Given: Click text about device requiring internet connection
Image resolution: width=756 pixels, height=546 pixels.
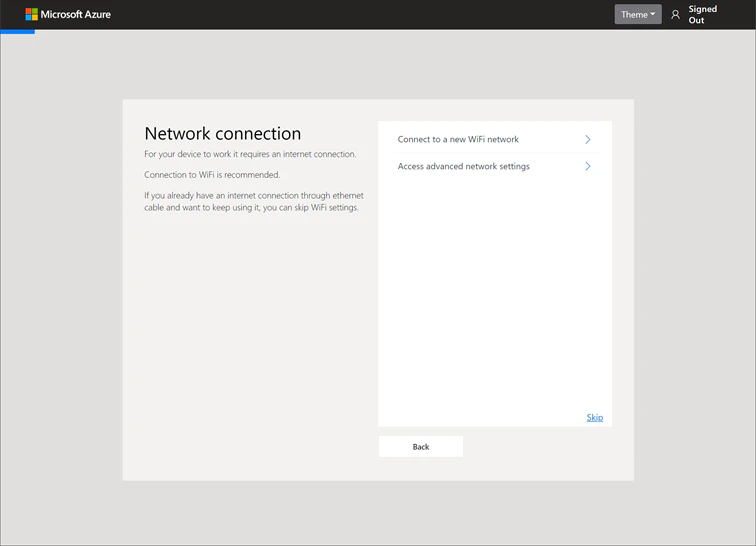Looking at the screenshot, I should 250,154.
